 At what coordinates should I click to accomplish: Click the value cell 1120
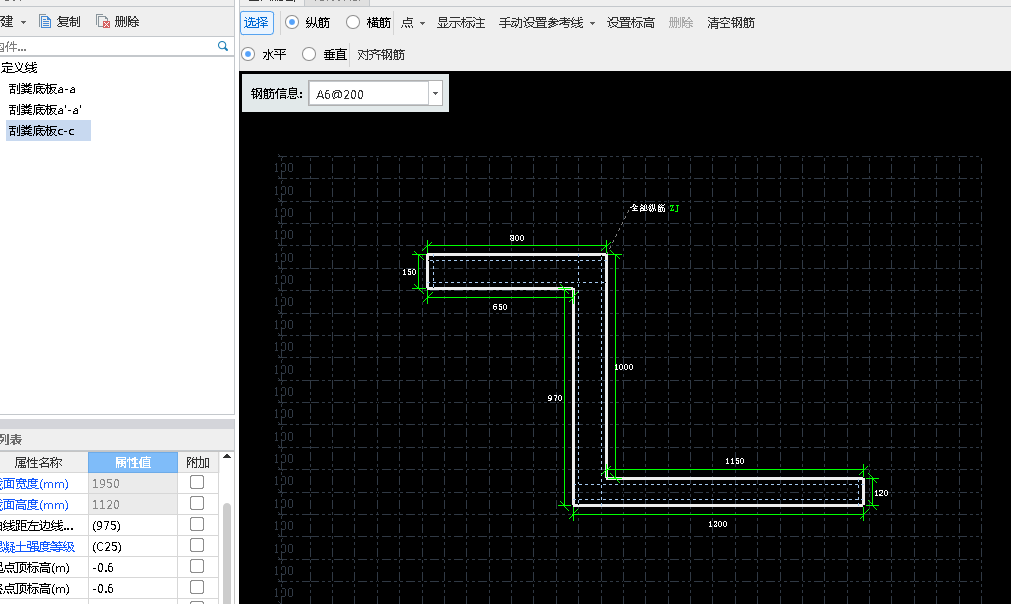point(133,504)
